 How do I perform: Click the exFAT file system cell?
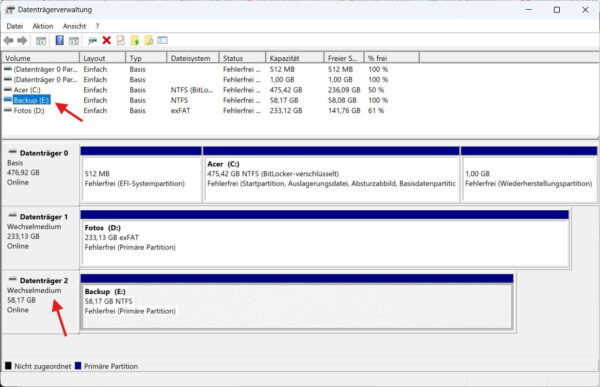point(180,111)
